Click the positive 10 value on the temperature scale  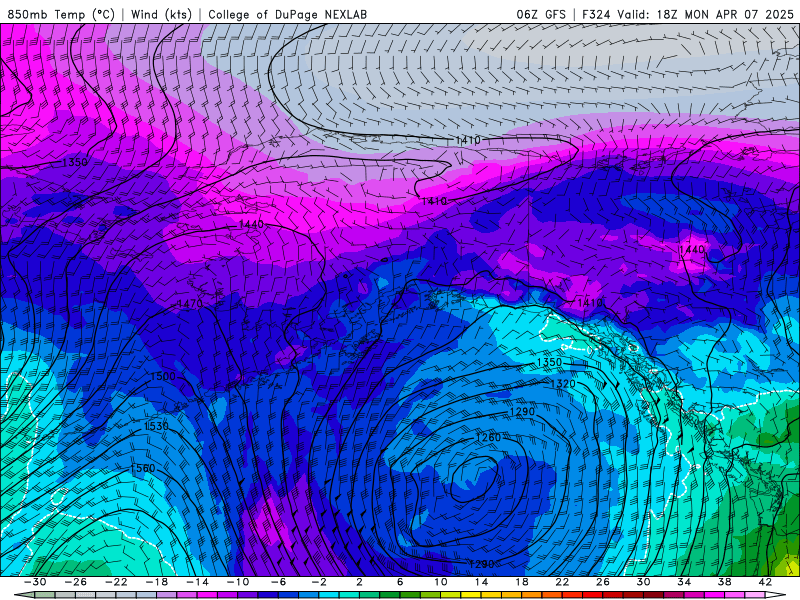tap(440, 582)
